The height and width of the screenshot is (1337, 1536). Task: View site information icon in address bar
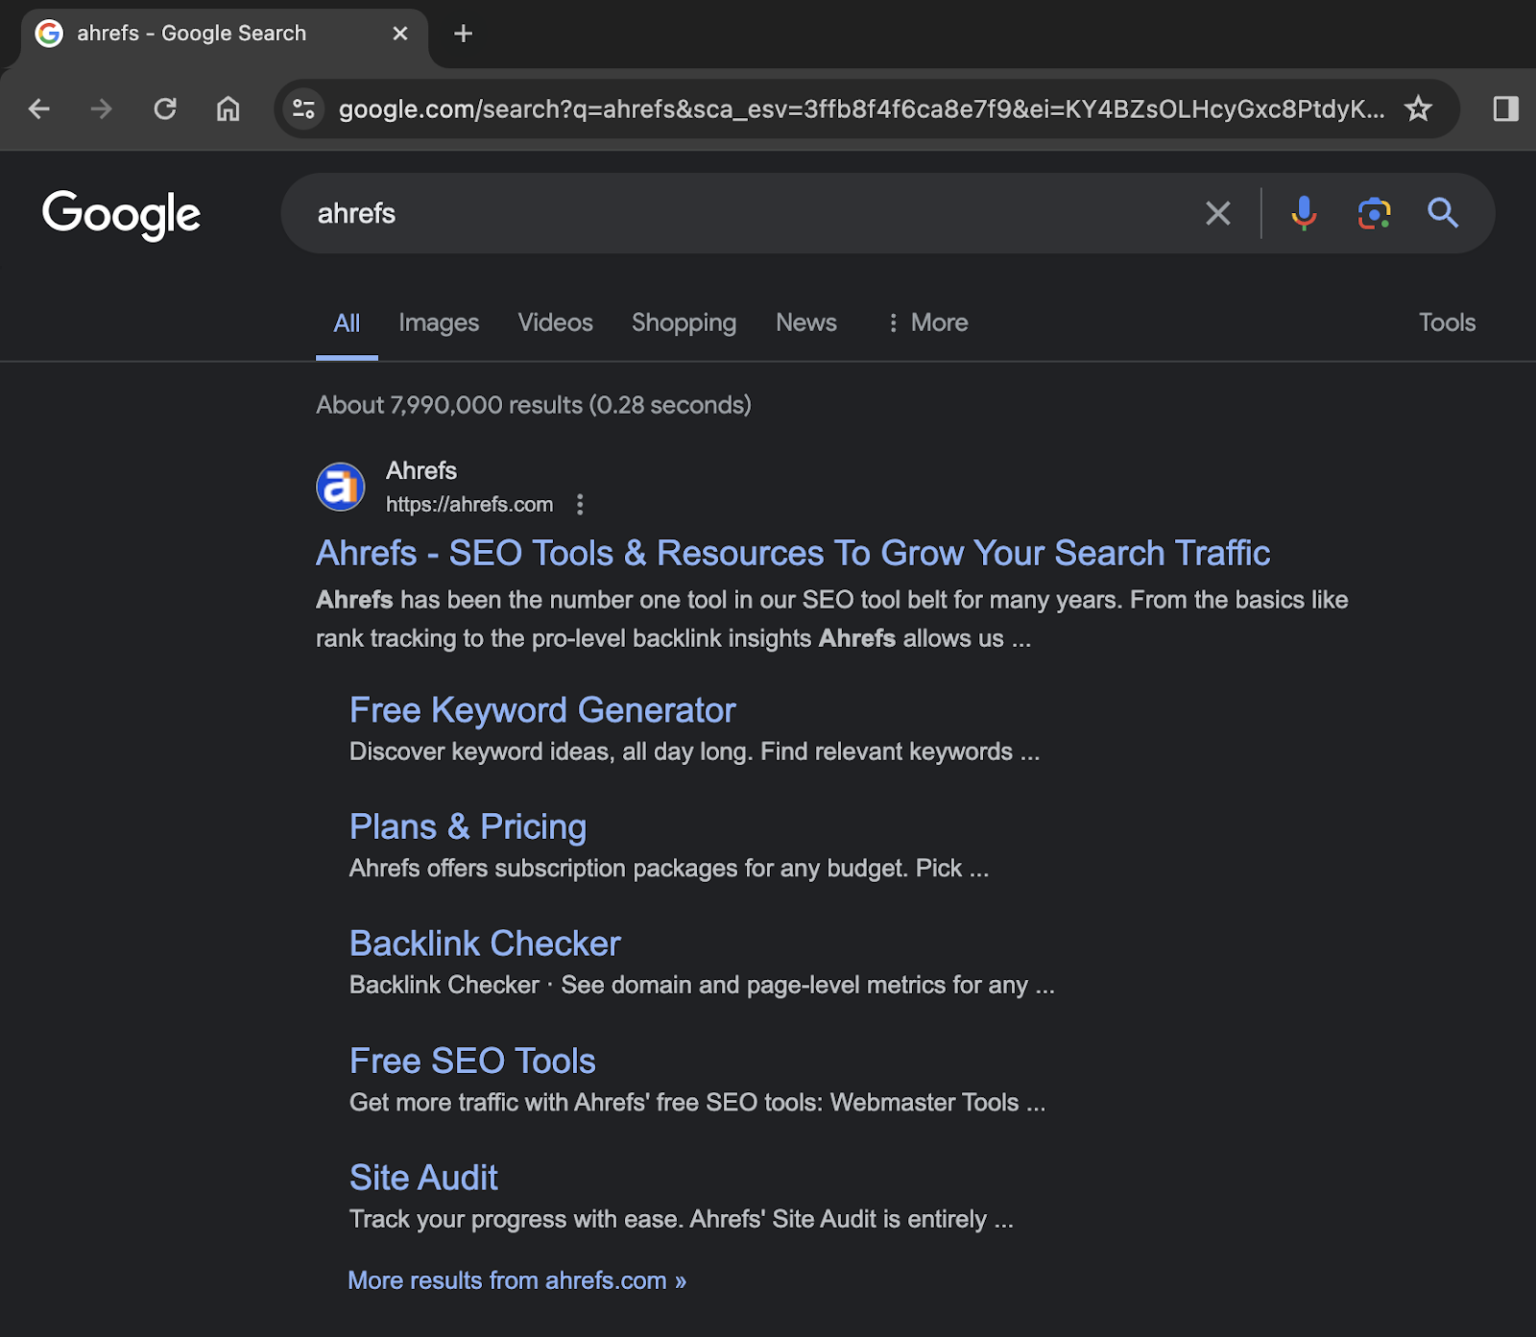click(x=303, y=109)
